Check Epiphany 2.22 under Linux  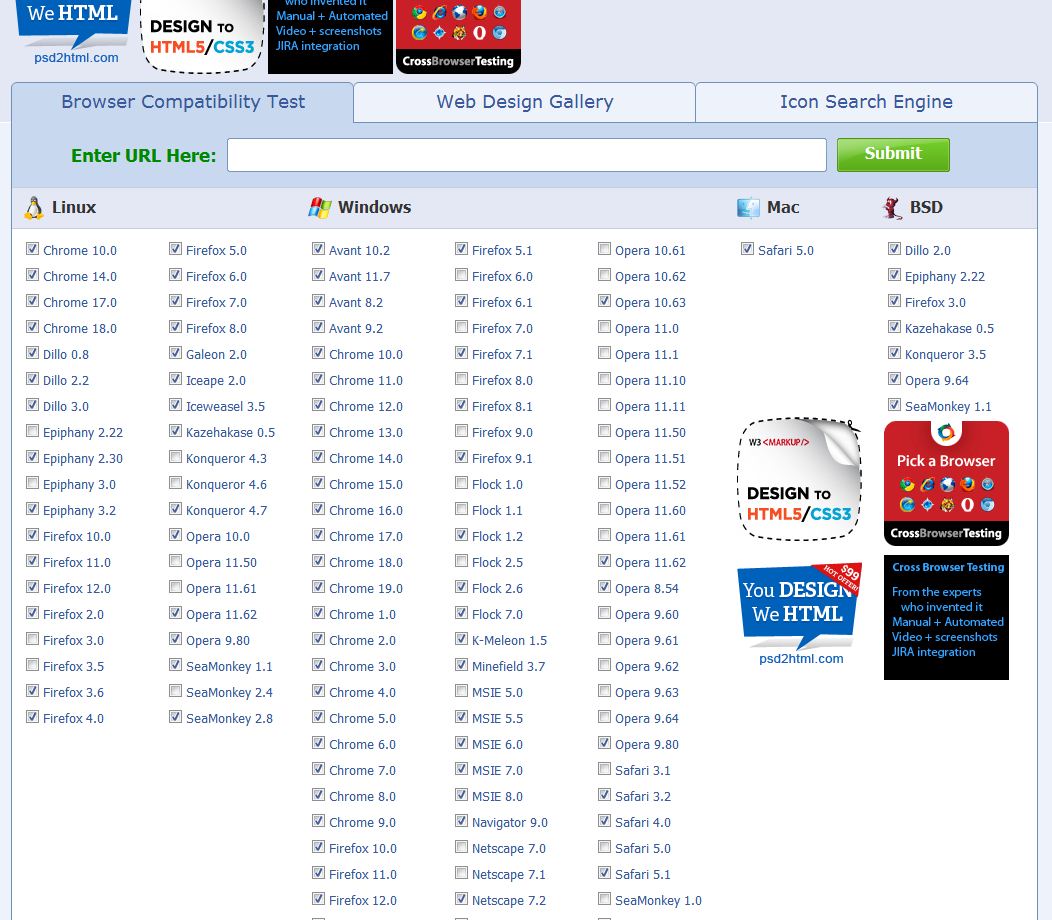pyautogui.click(x=33, y=430)
